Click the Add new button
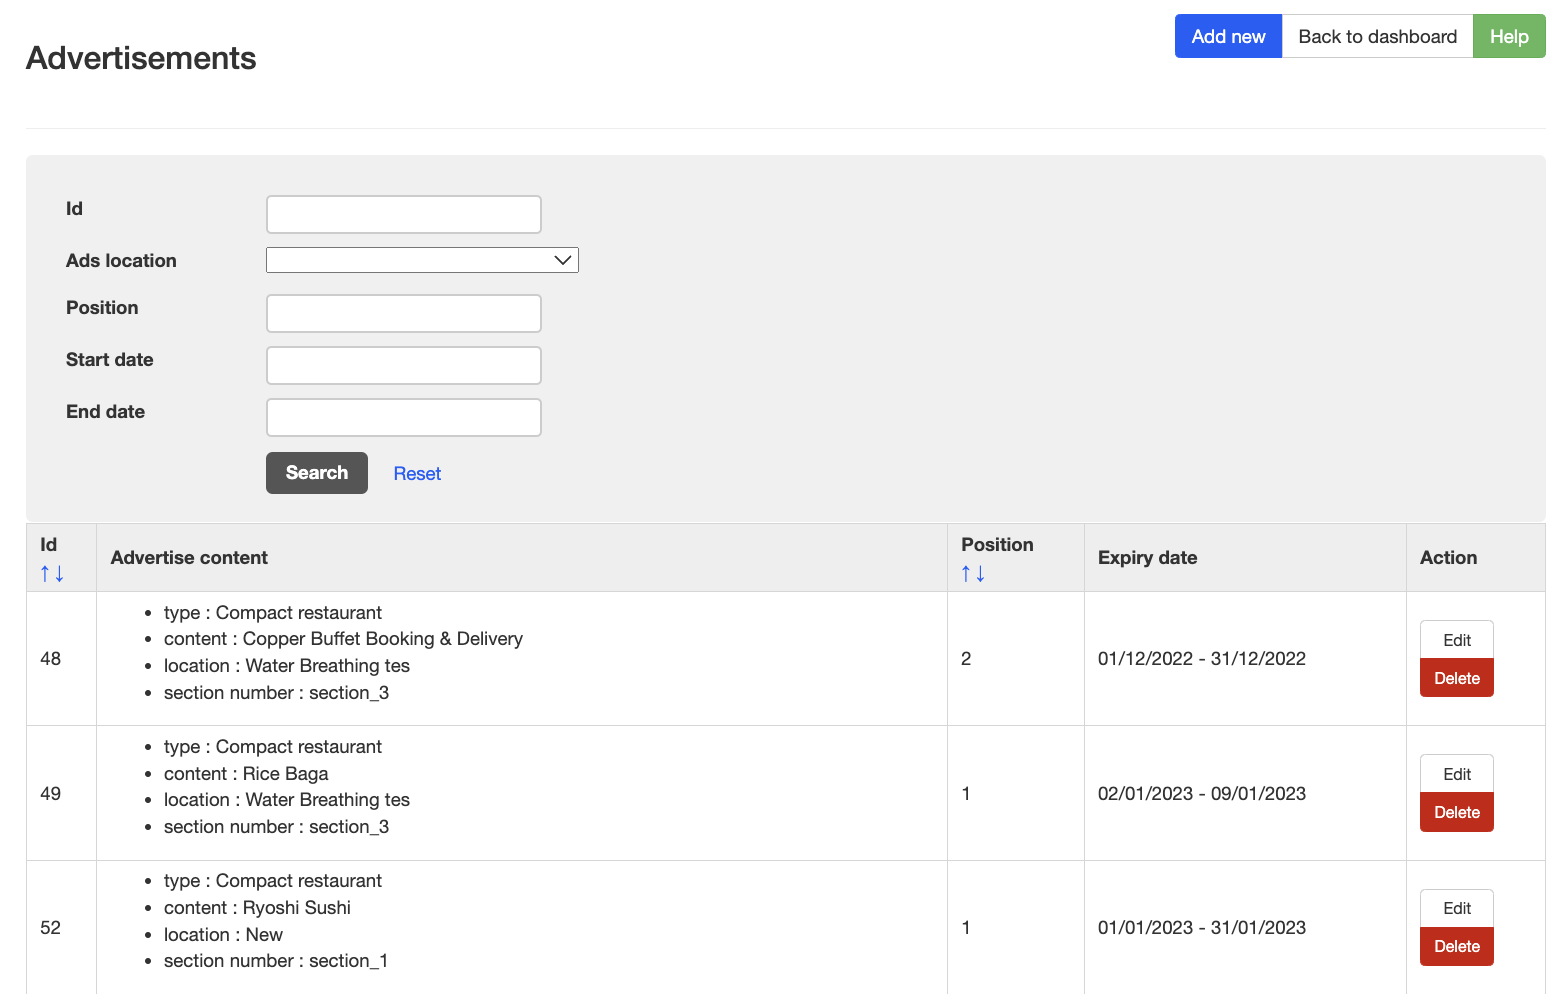This screenshot has height=994, width=1560. click(x=1227, y=36)
